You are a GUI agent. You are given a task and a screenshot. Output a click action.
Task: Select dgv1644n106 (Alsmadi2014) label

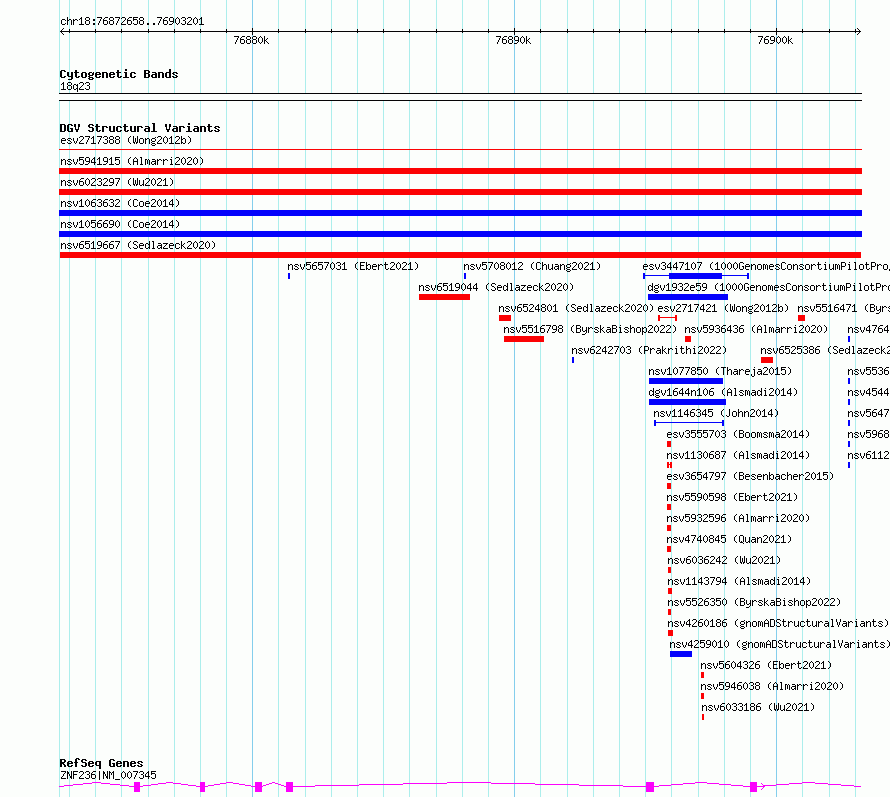tap(723, 392)
